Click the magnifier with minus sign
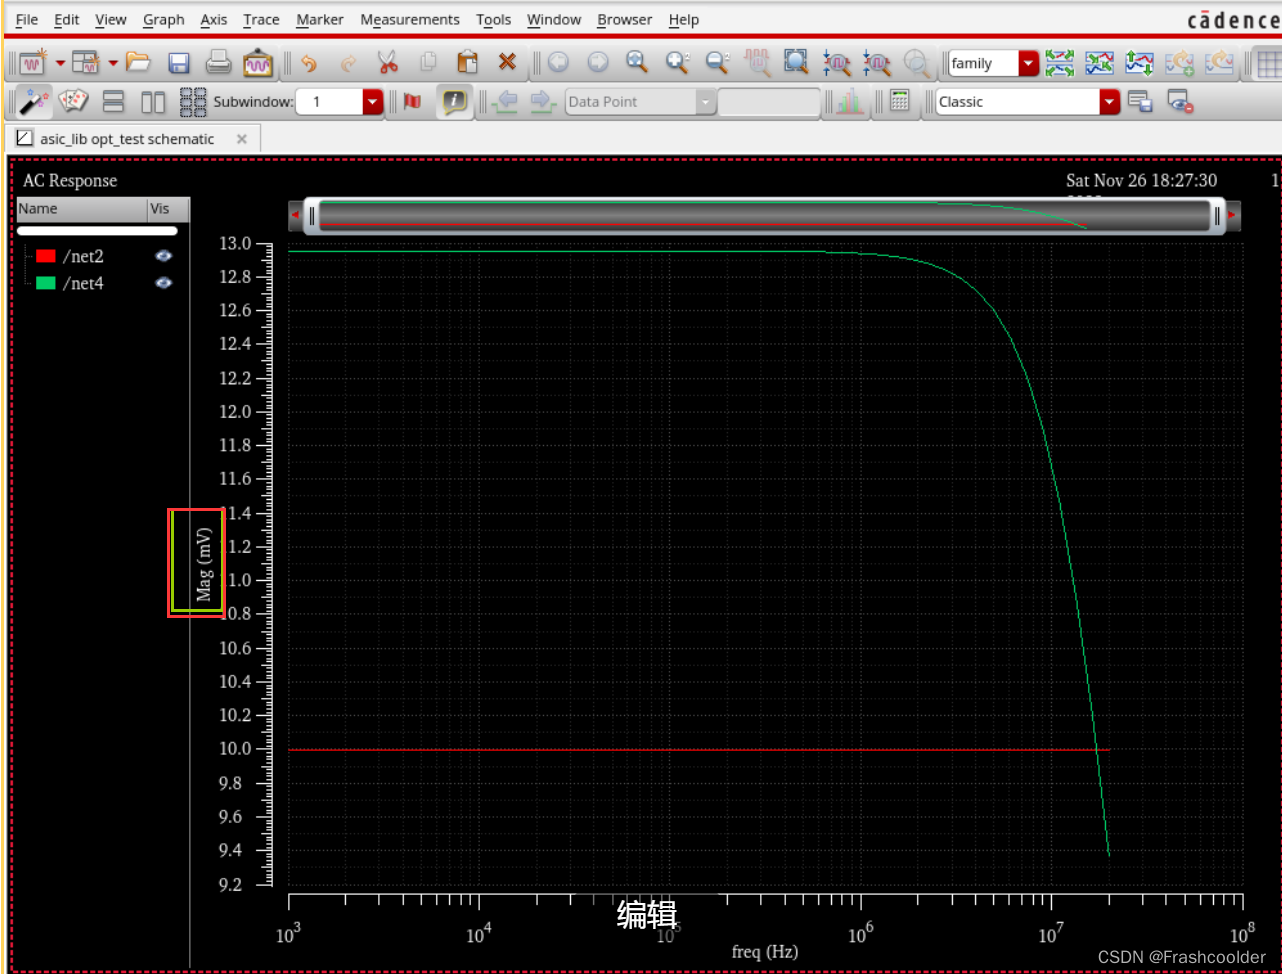 717,63
